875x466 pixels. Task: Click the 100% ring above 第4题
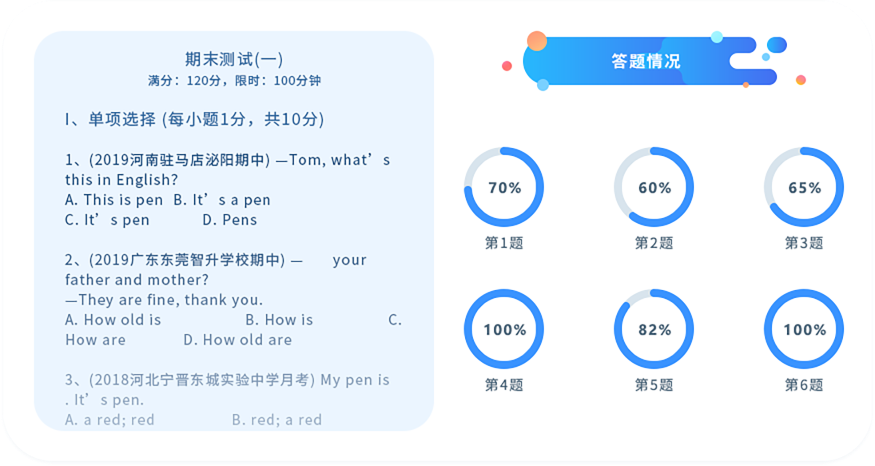pos(504,329)
